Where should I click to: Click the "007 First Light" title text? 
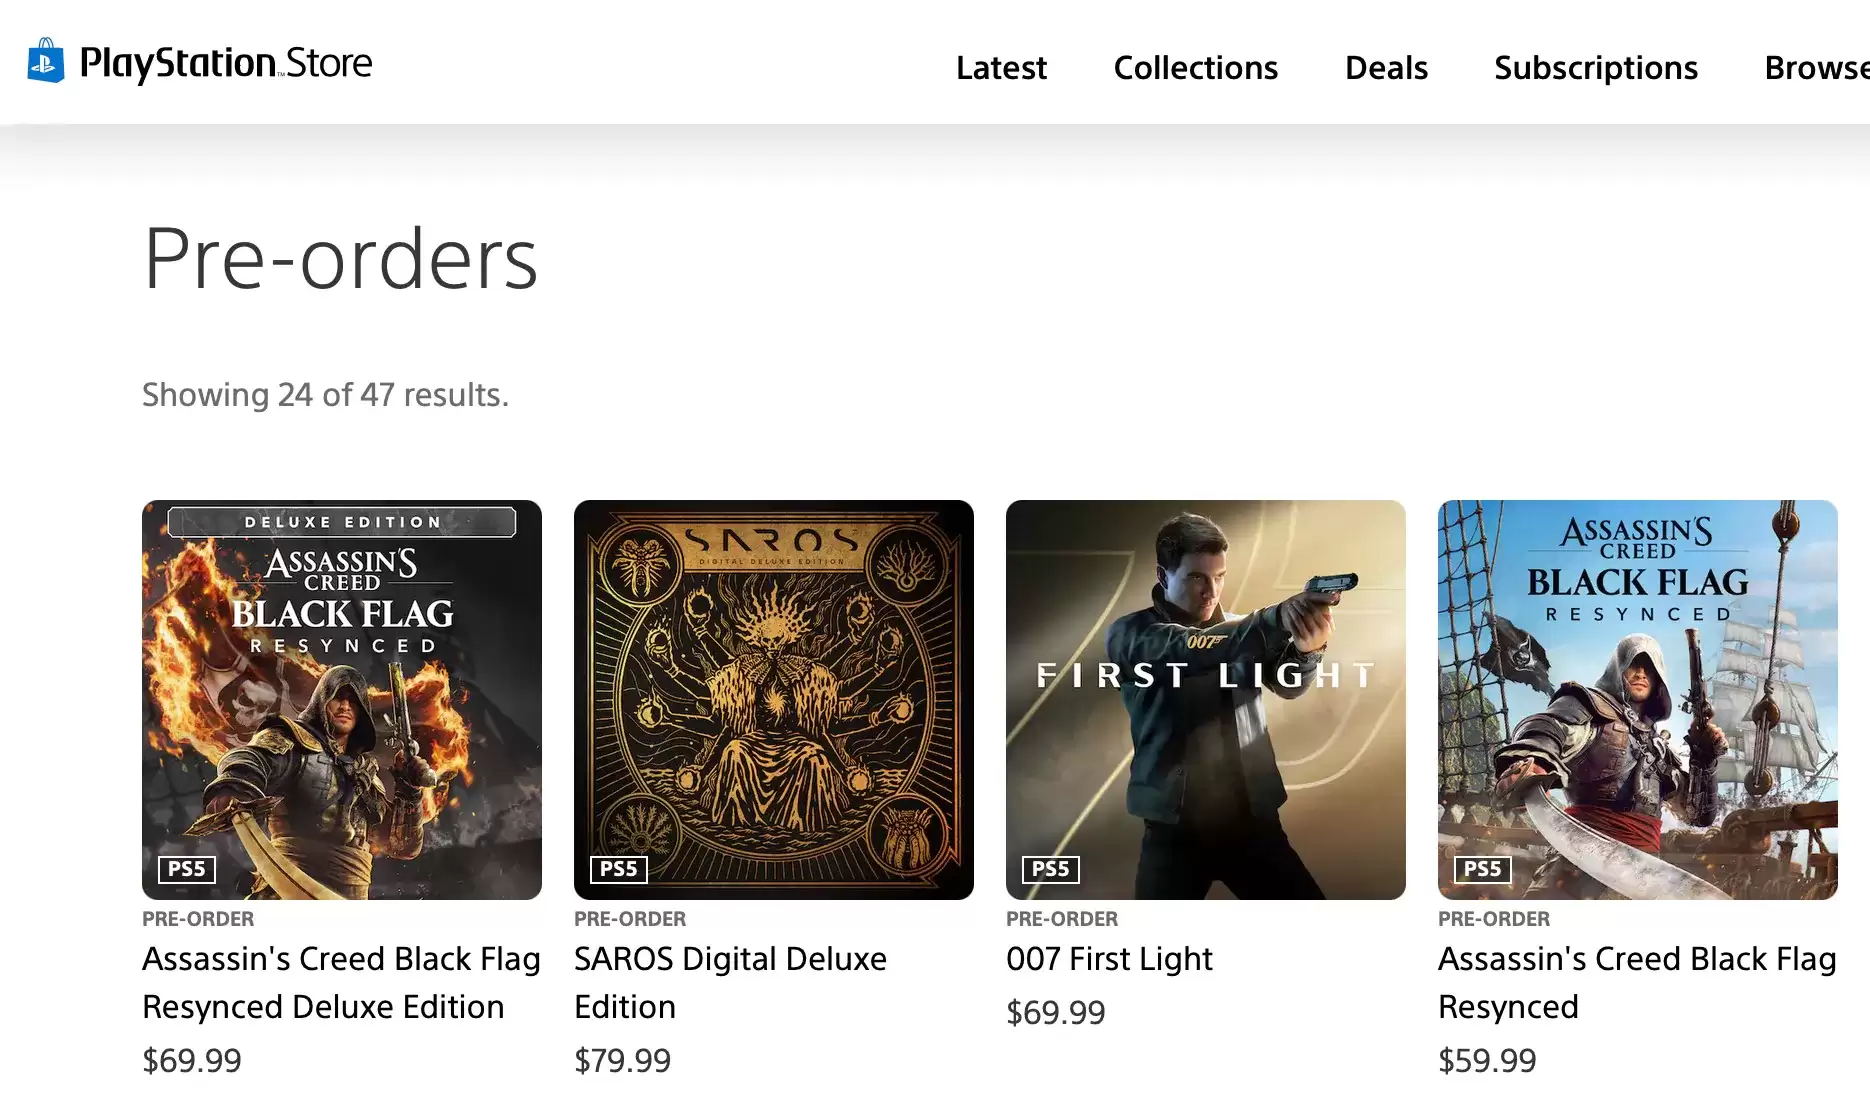tap(1109, 959)
